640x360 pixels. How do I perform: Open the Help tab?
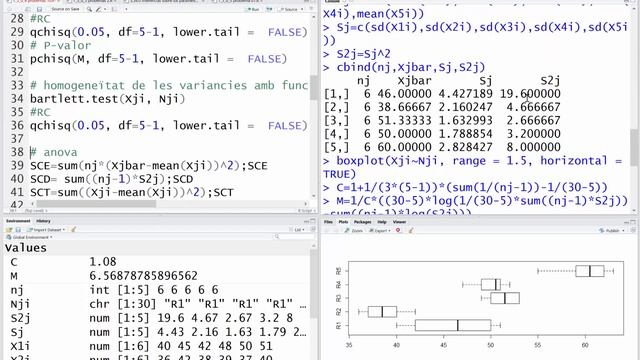coord(382,222)
